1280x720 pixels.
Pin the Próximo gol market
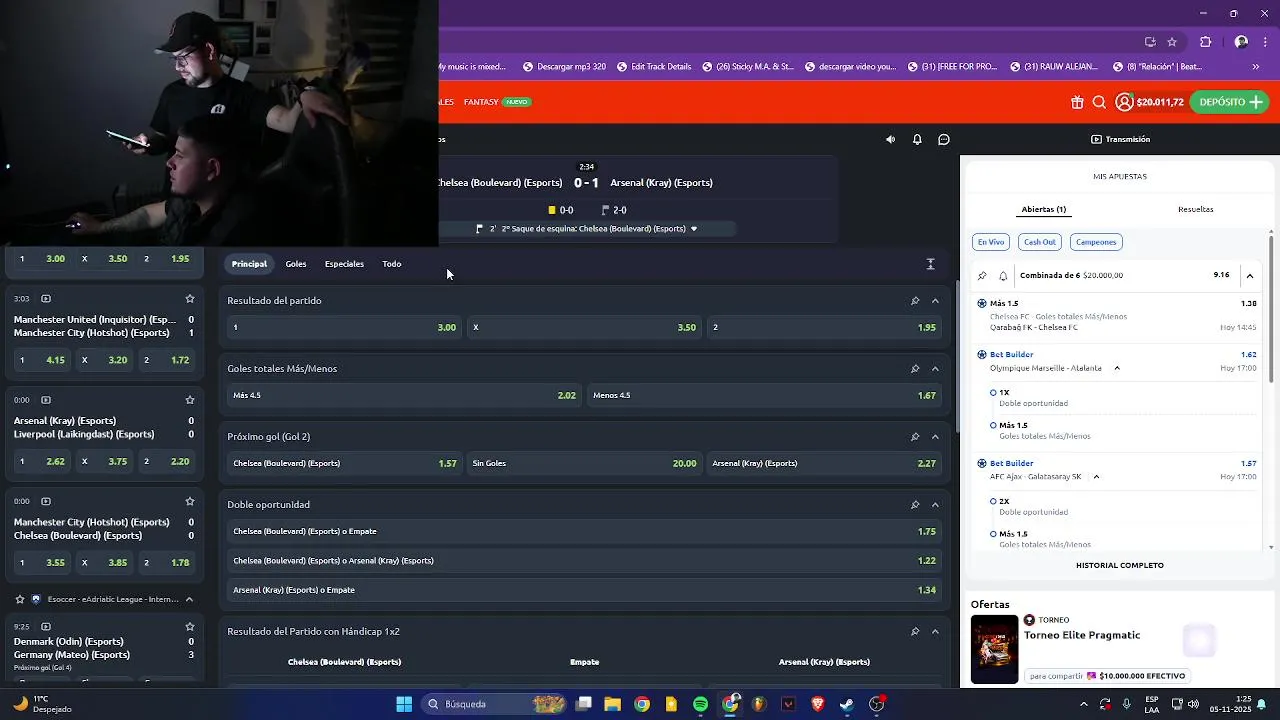coord(915,437)
